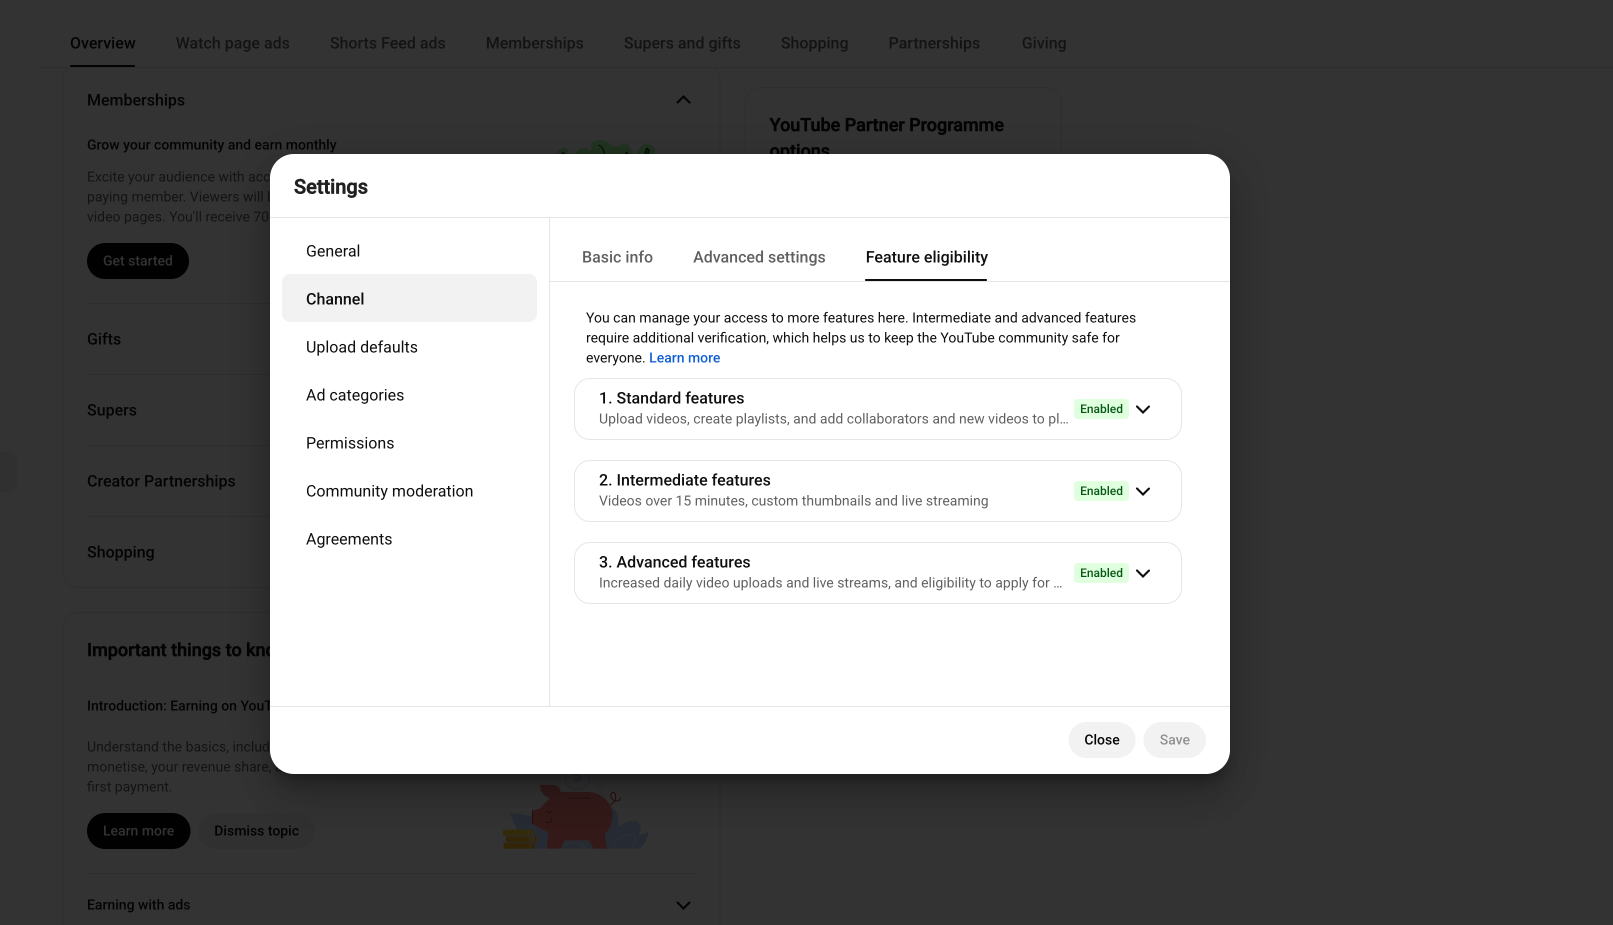Open Permissions settings section
The image size is (1613, 925).
point(409,443)
